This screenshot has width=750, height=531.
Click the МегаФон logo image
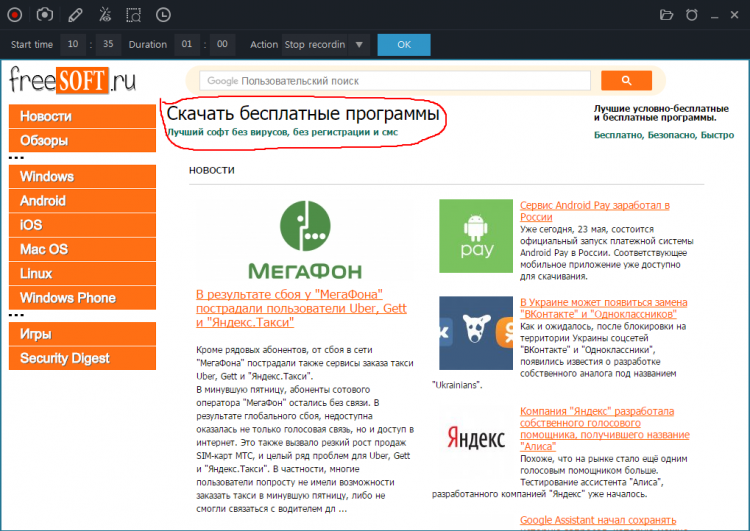[x=305, y=240]
